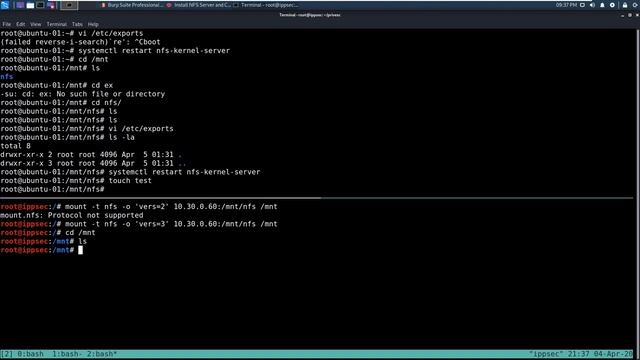Click the last 'systemctl restart nfs-kernel-server' line
Viewport: 640px width, 360px height.
pos(130,172)
